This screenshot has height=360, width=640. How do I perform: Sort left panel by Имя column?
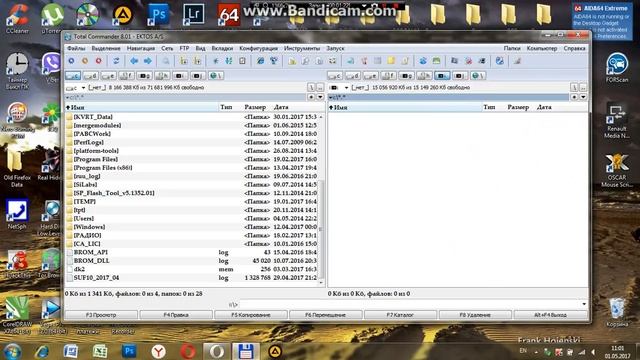click(x=142, y=107)
